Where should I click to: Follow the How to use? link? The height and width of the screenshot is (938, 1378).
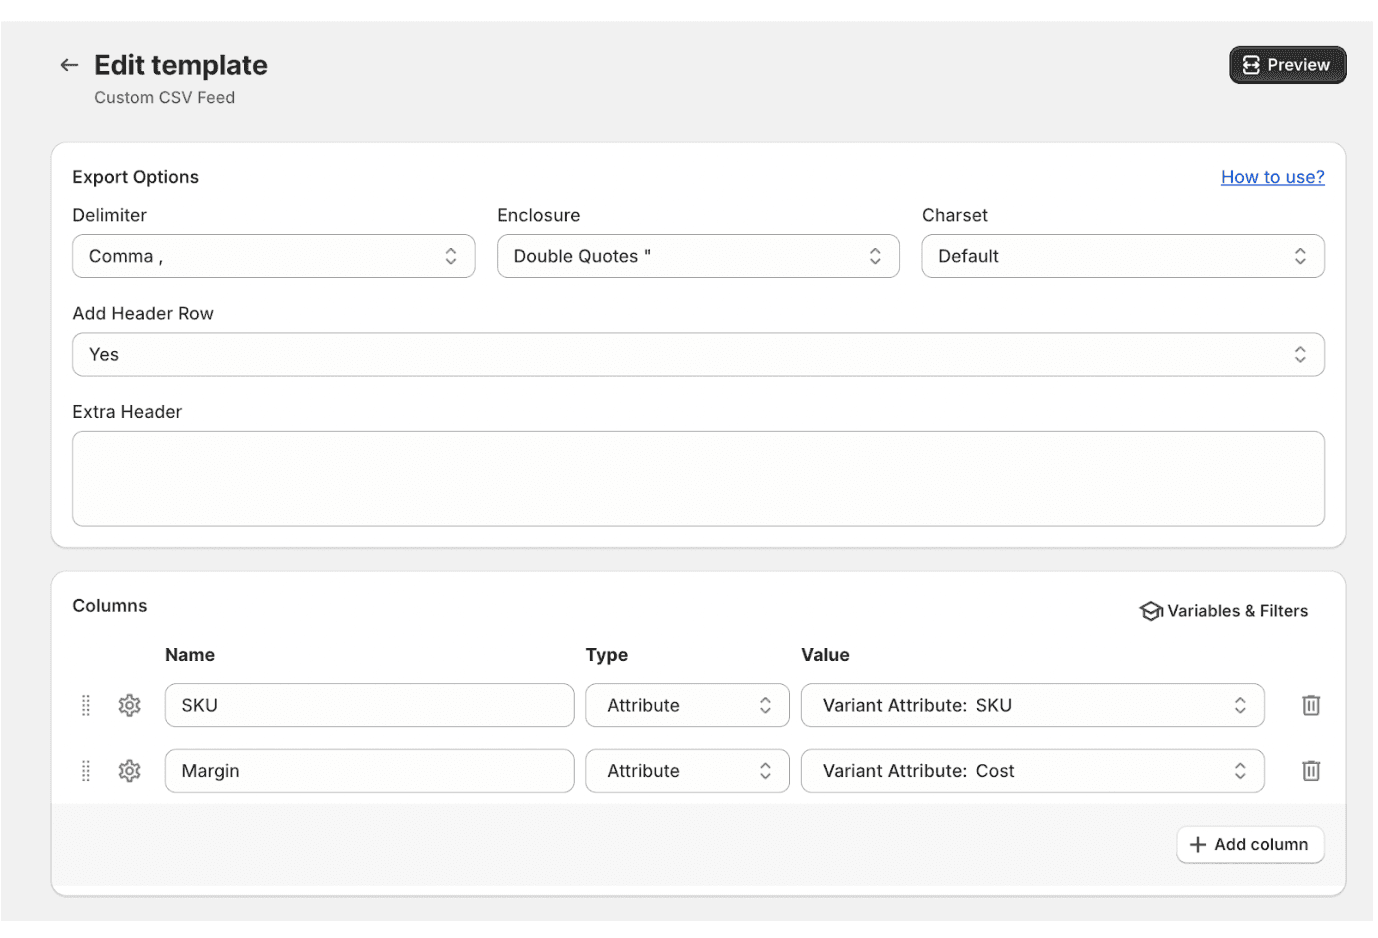click(1272, 177)
